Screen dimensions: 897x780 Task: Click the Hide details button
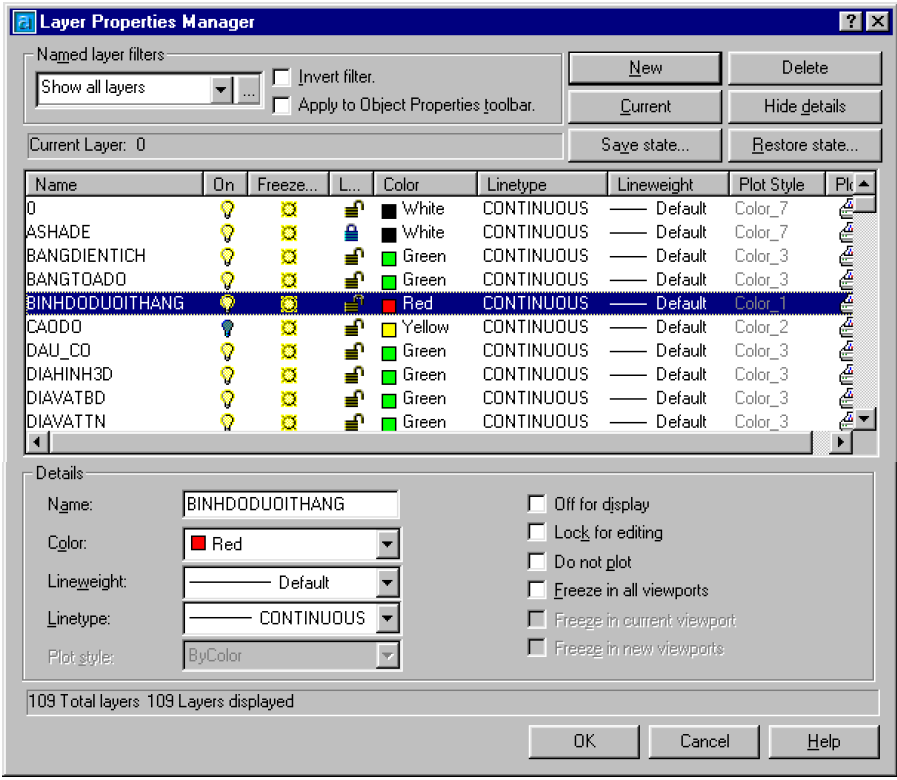click(804, 106)
